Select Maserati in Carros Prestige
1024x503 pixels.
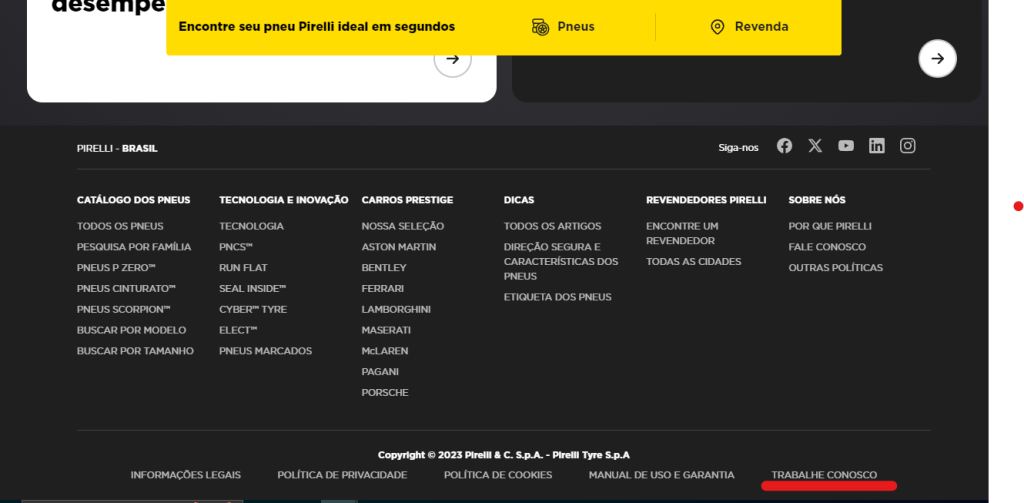[386, 331]
